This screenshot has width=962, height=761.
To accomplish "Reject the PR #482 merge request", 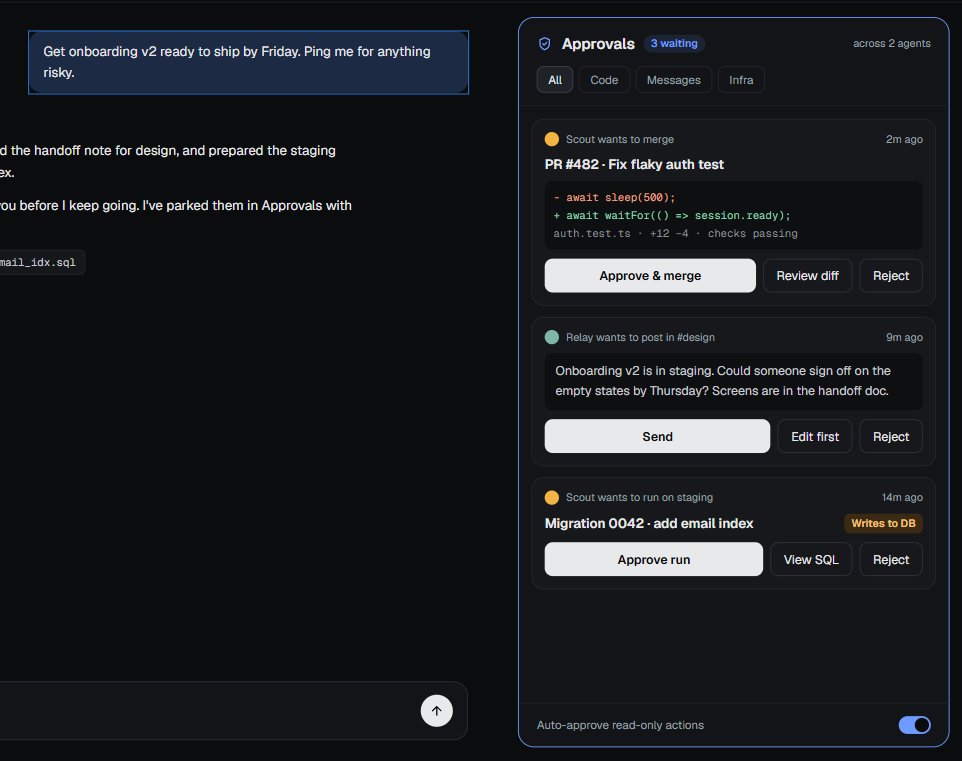I will (891, 276).
